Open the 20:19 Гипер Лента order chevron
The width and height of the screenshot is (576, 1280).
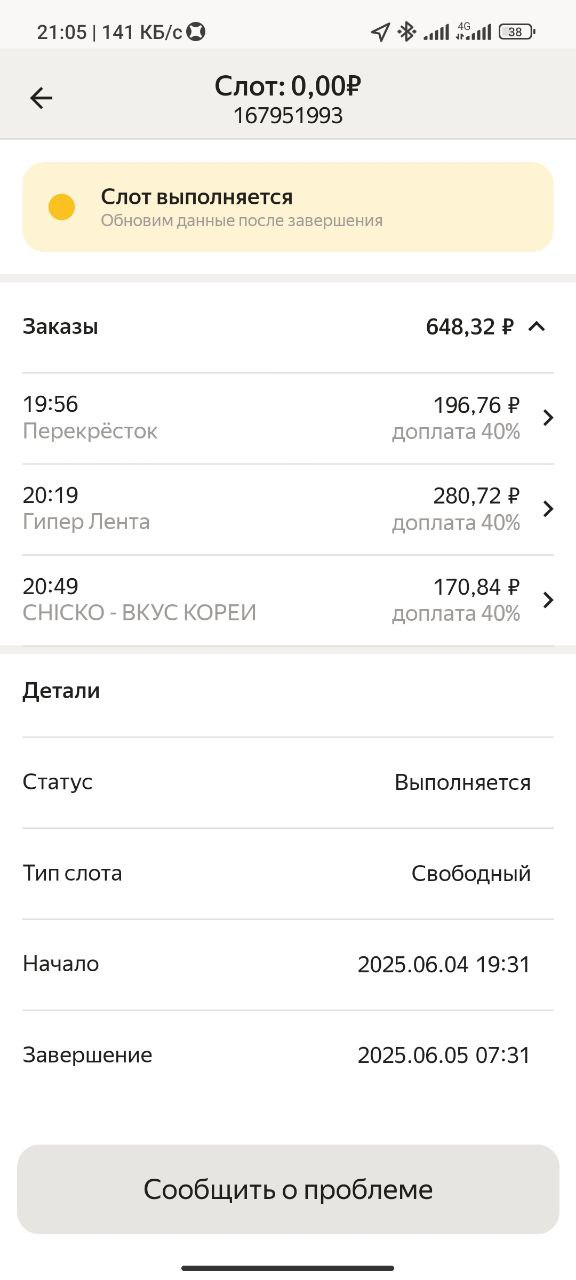coord(548,509)
